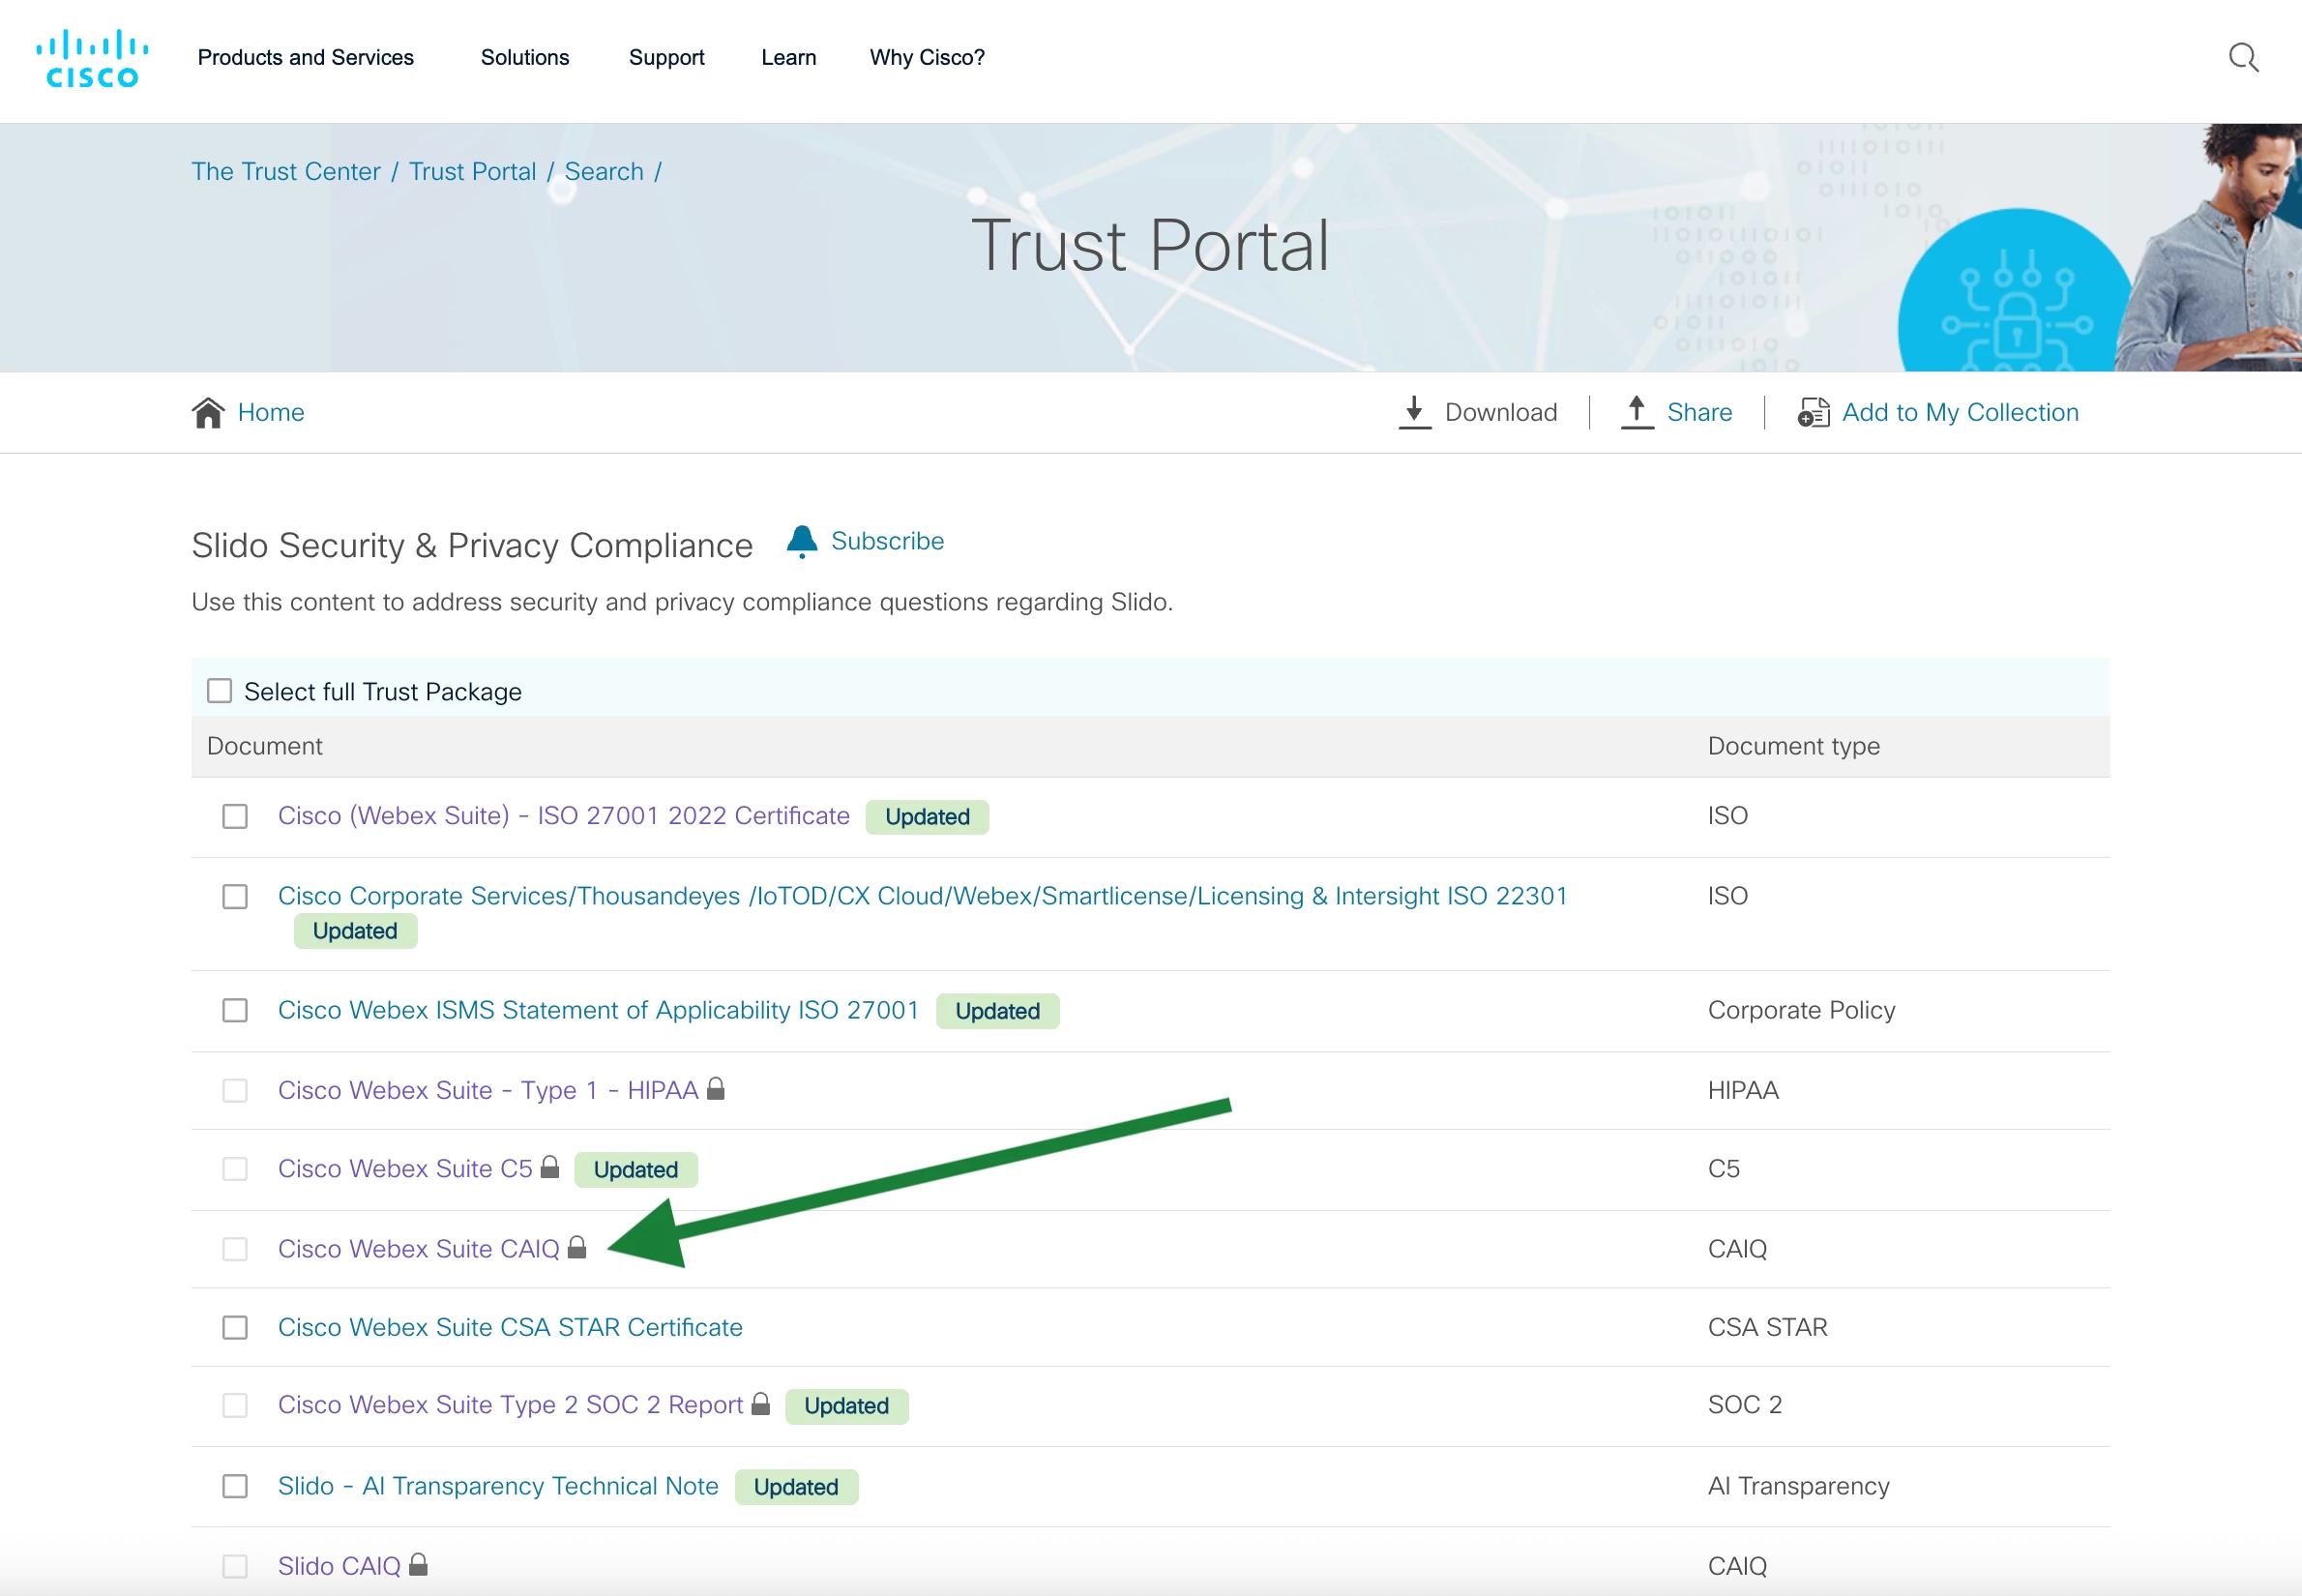Click the Document type column header
Screen dimensions: 2302x1596
click(x=1793, y=746)
